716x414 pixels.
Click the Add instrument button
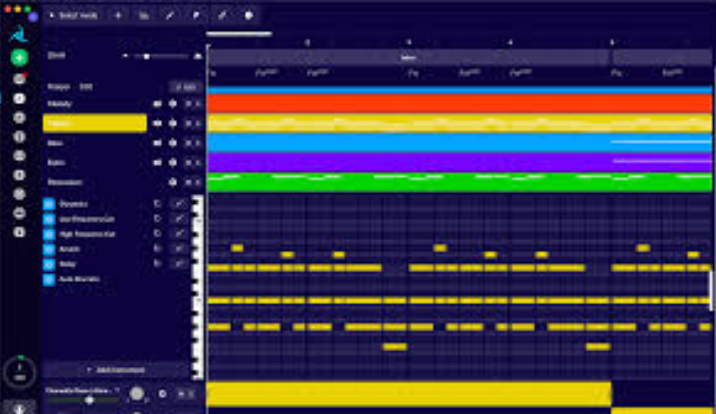tap(116, 370)
